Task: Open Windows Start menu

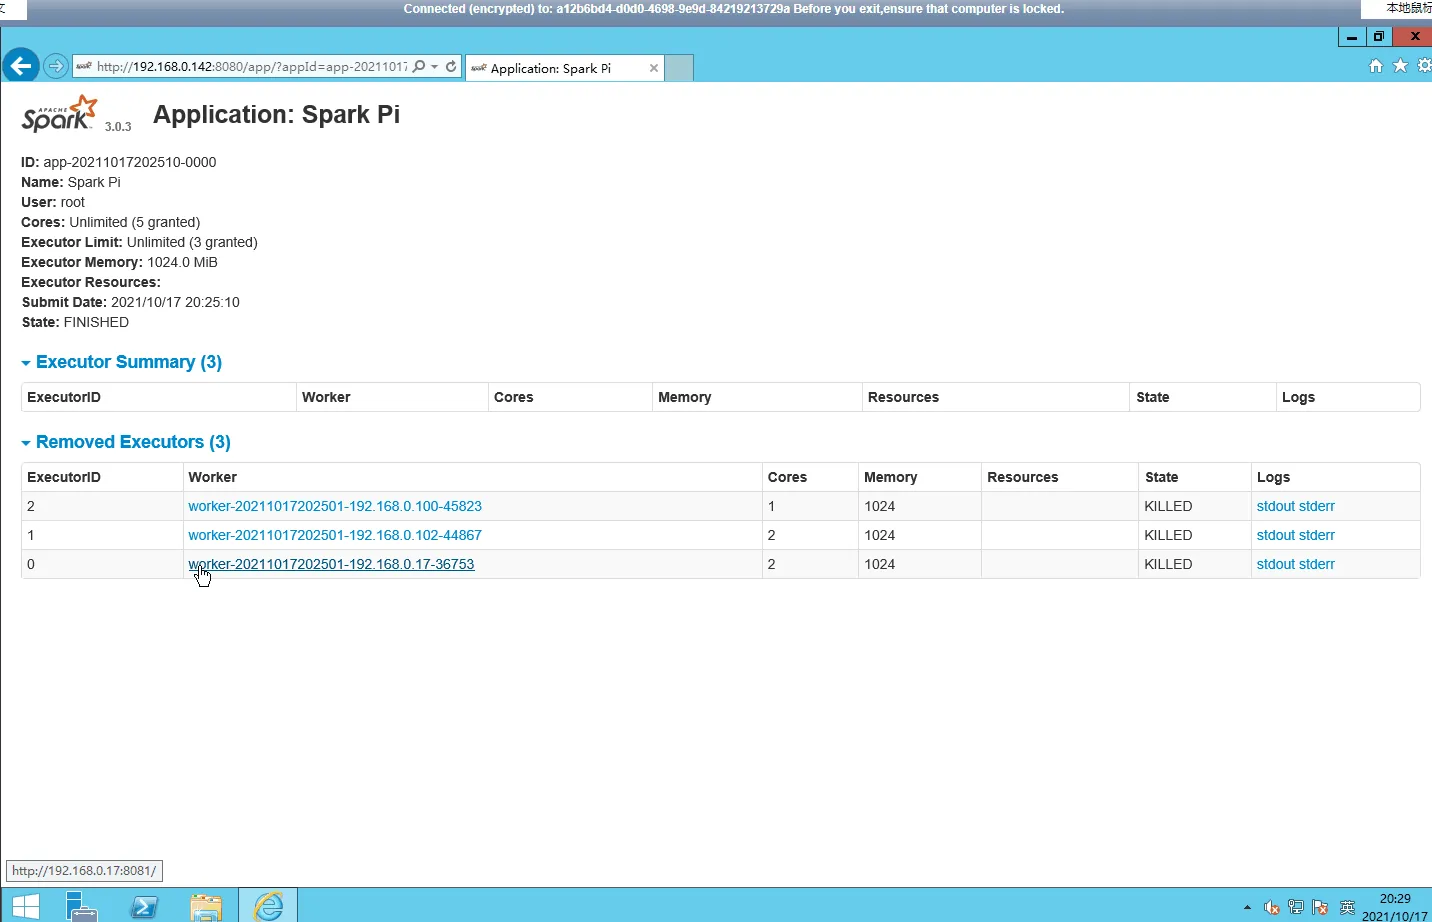Action: [x=24, y=906]
